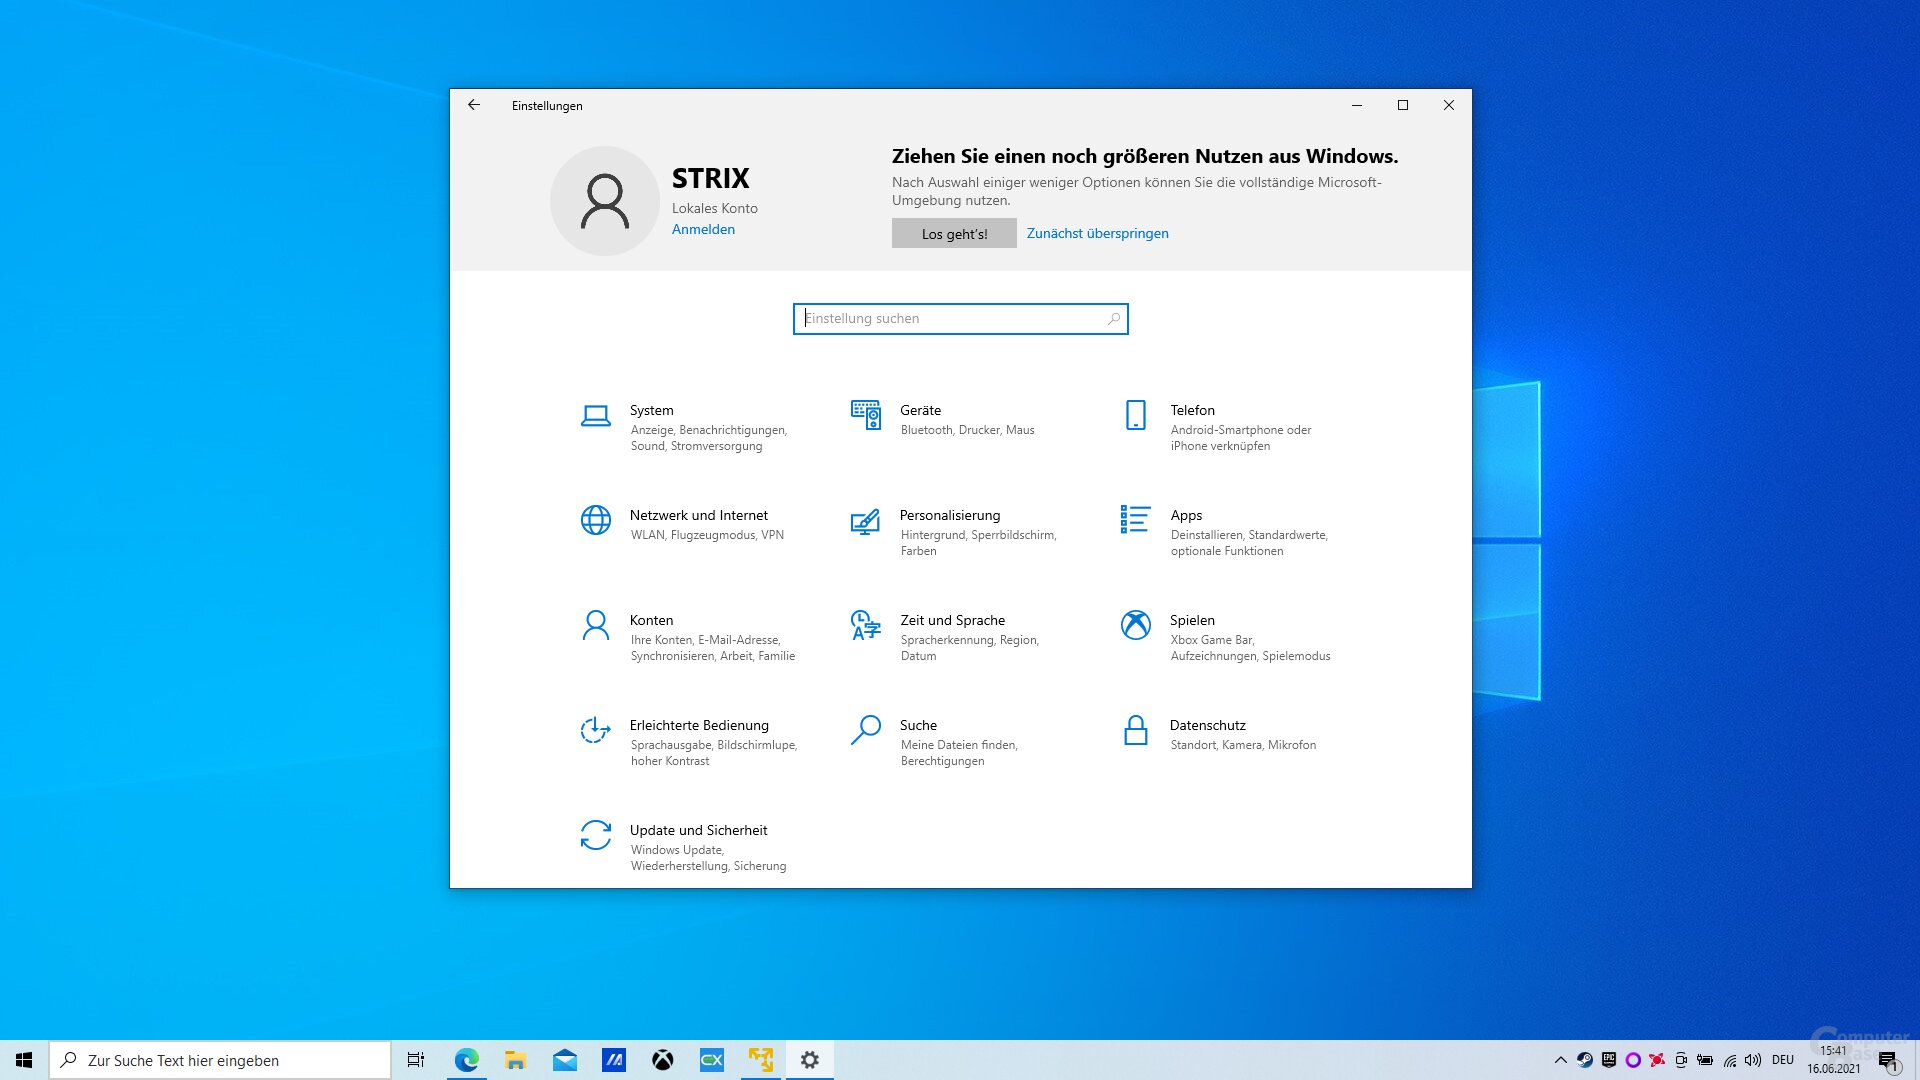Screen dimensions: 1920x1080
Task: Click the magnifier in Einstellung suchen box
Action: tap(1113, 319)
